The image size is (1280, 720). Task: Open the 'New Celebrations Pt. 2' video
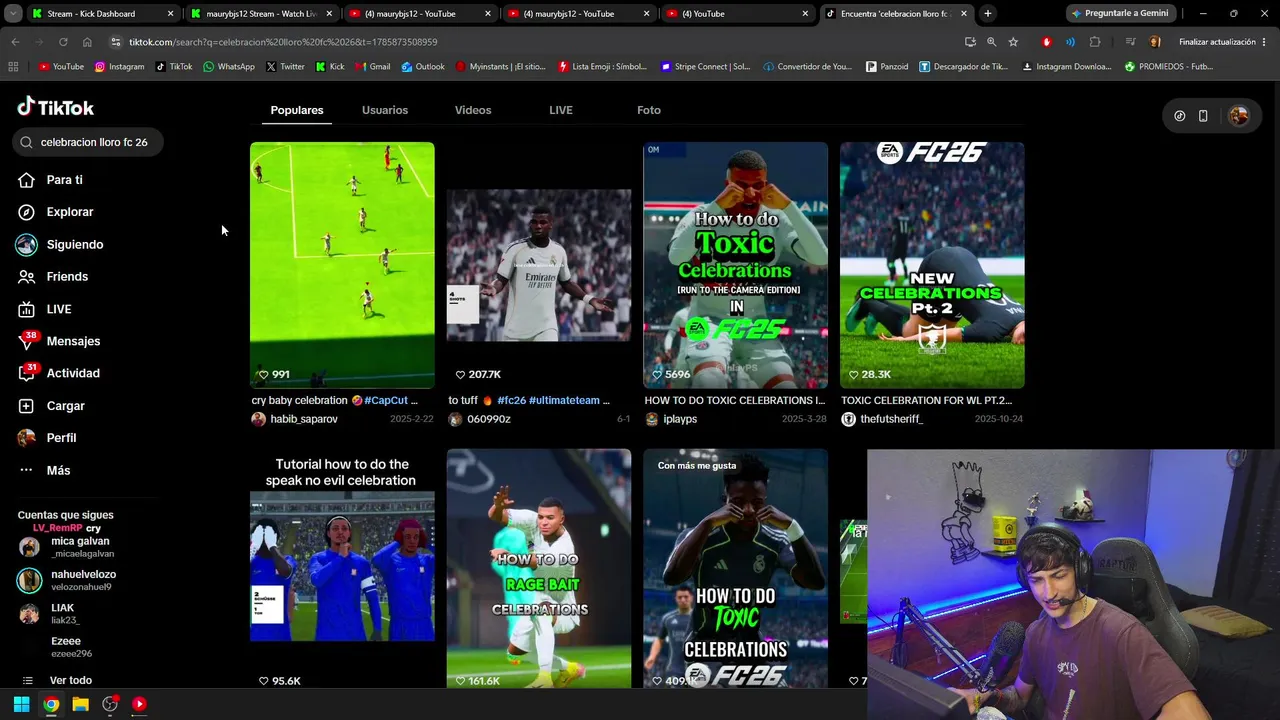click(x=932, y=265)
